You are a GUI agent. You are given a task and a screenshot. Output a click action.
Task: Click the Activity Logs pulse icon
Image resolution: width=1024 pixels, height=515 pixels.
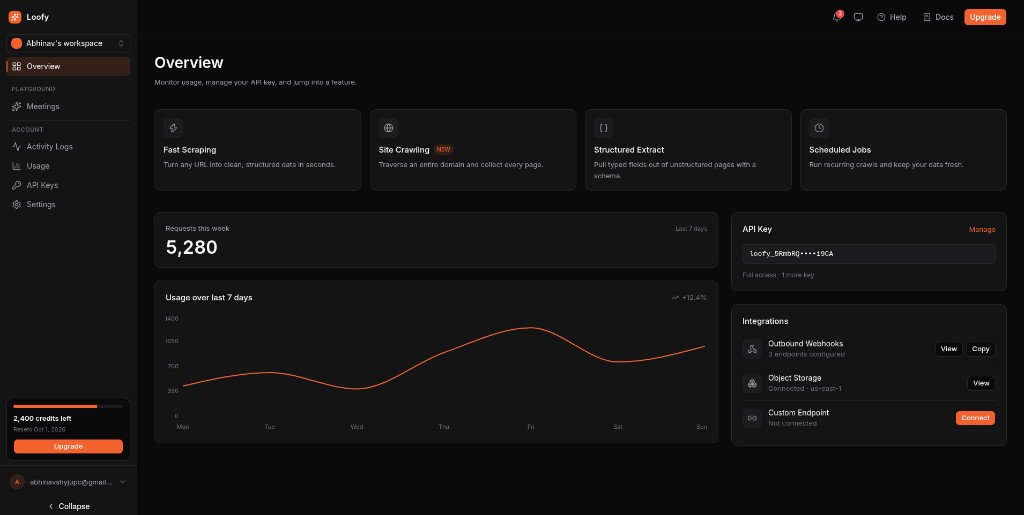pos(17,147)
